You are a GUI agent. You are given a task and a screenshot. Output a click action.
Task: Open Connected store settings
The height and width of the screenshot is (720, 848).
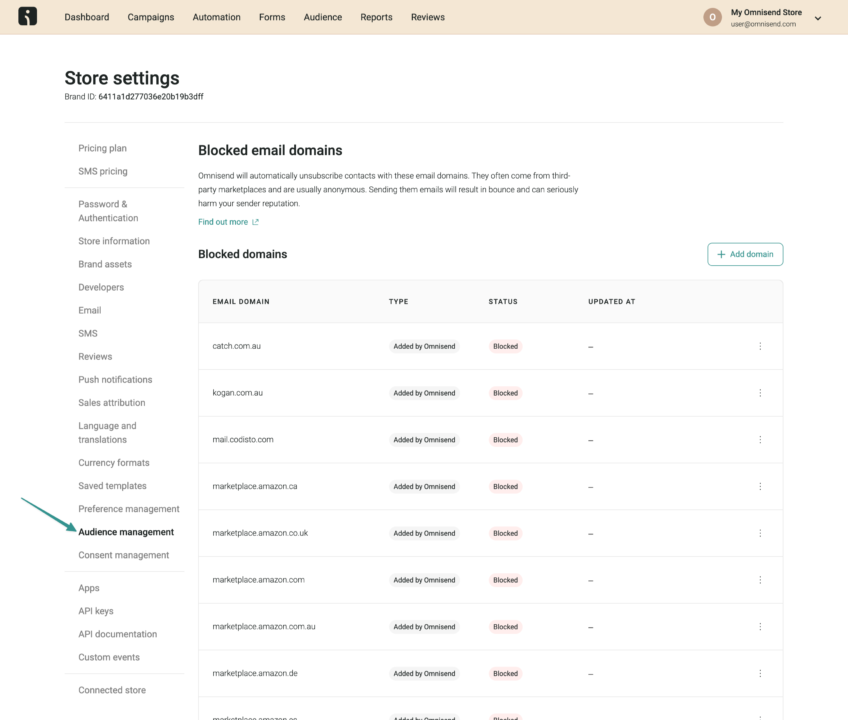[x=112, y=690]
